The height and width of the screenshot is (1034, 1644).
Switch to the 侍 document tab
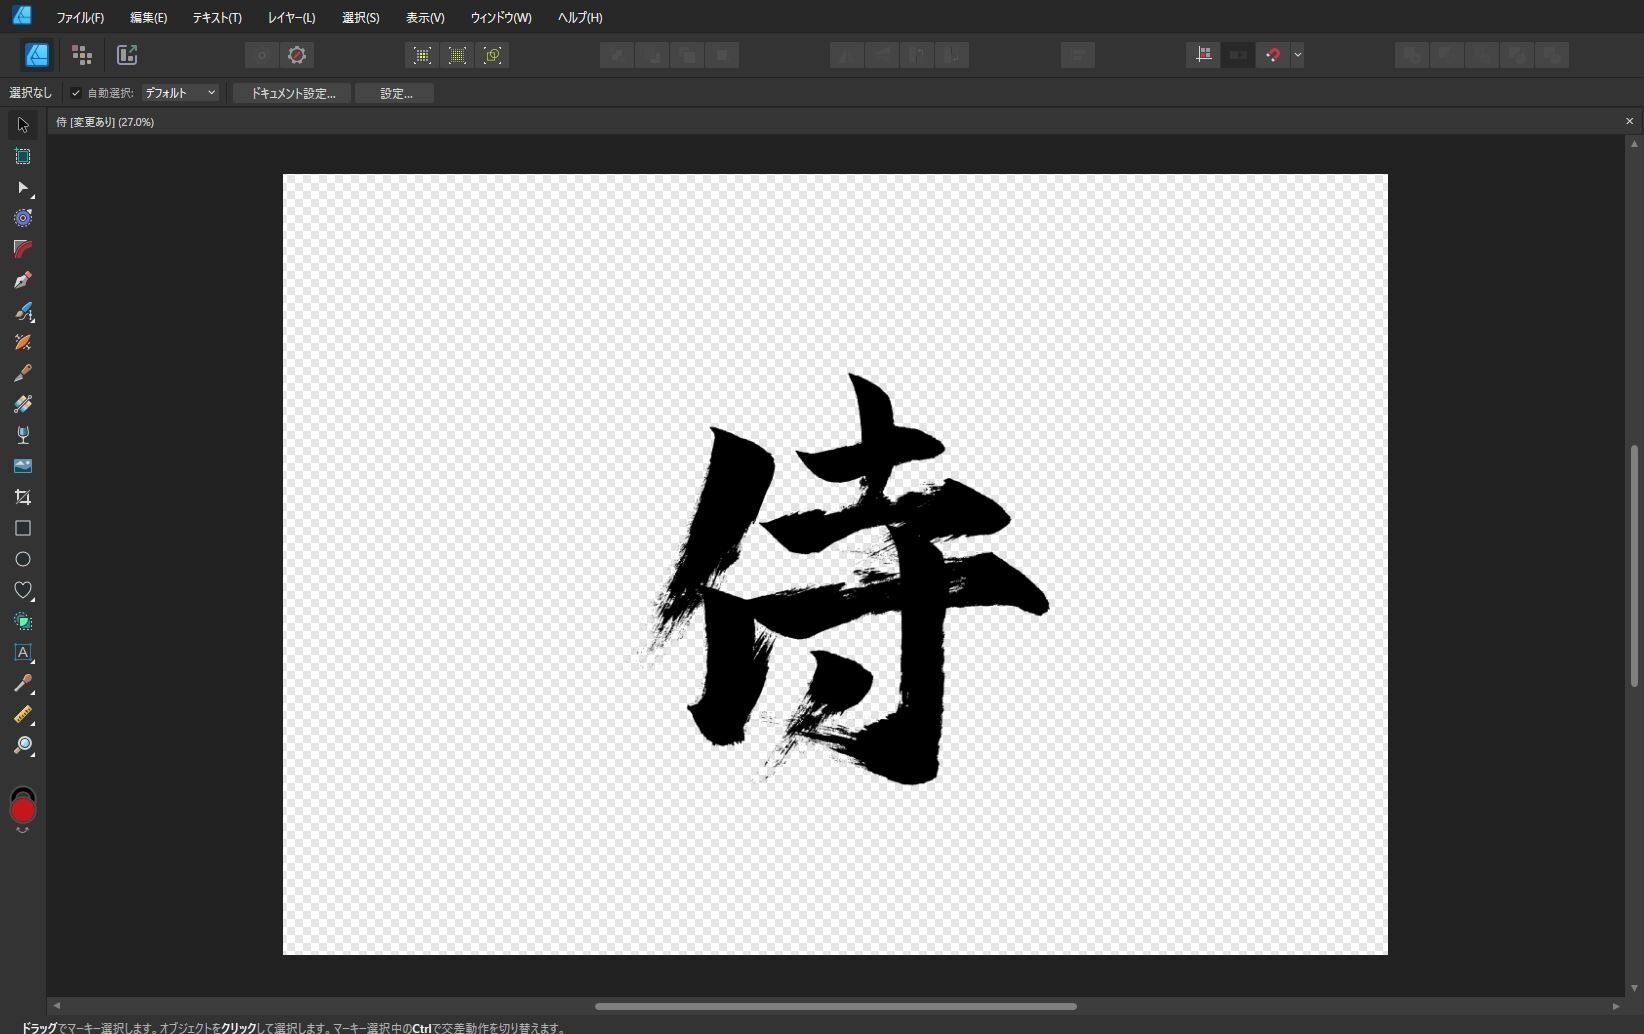click(x=105, y=121)
